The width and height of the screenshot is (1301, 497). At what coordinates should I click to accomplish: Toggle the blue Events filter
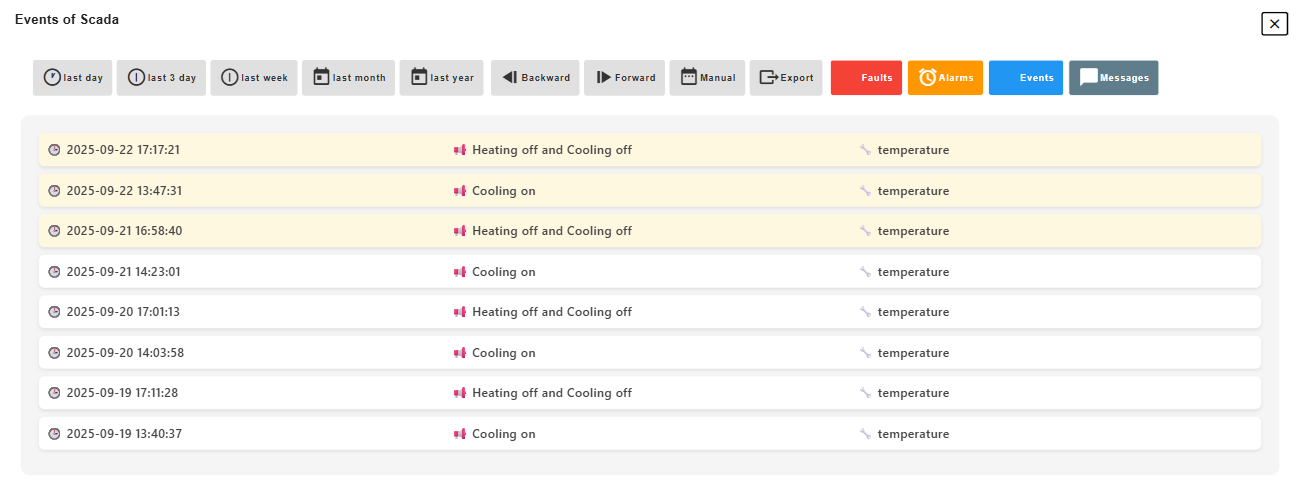point(1026,78)
